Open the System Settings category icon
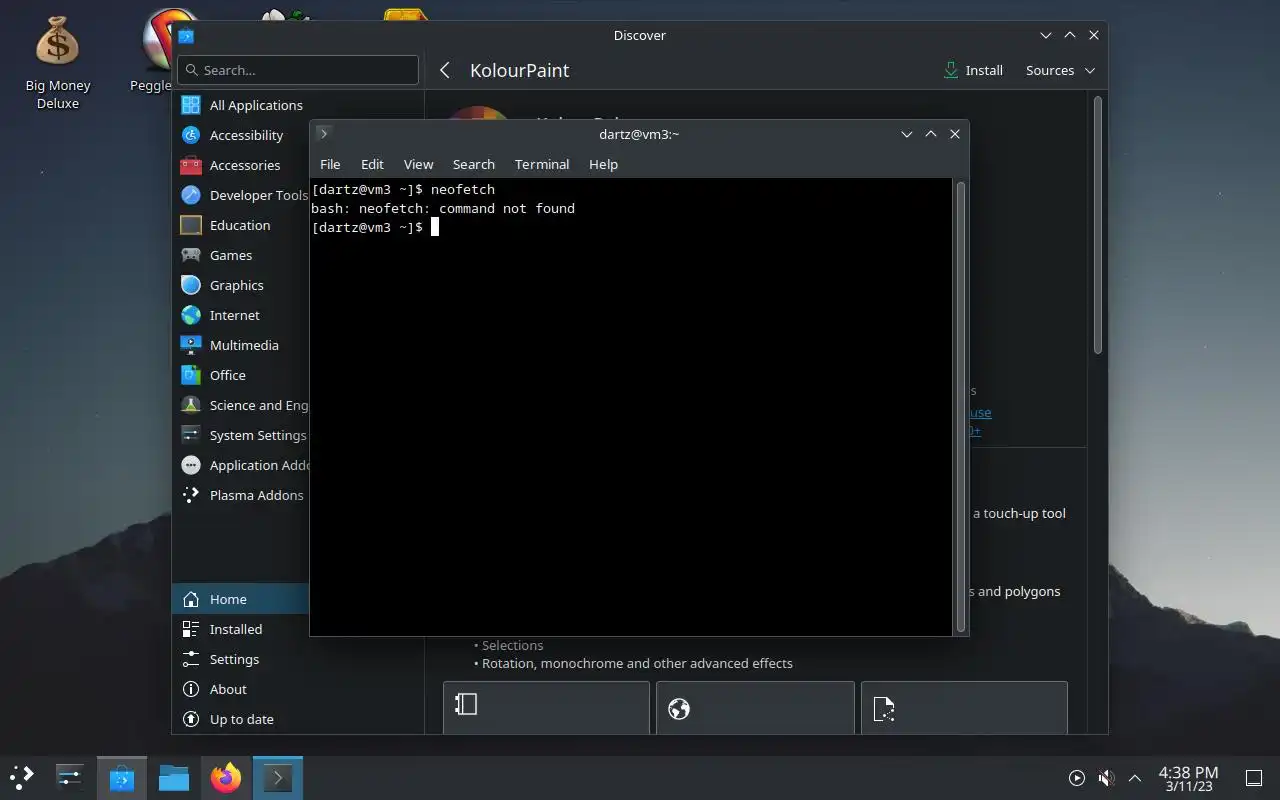 point(191,435)
